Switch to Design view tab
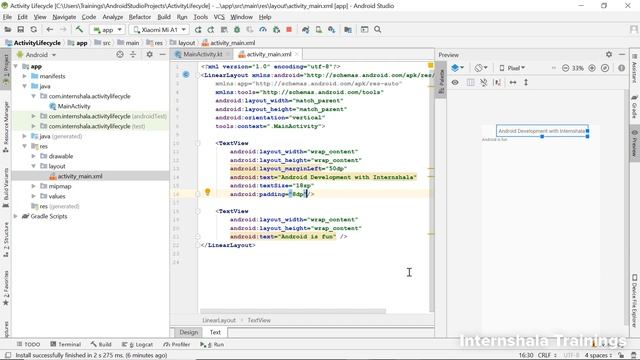Screen dimensions: 640x360 click(189, 332)
